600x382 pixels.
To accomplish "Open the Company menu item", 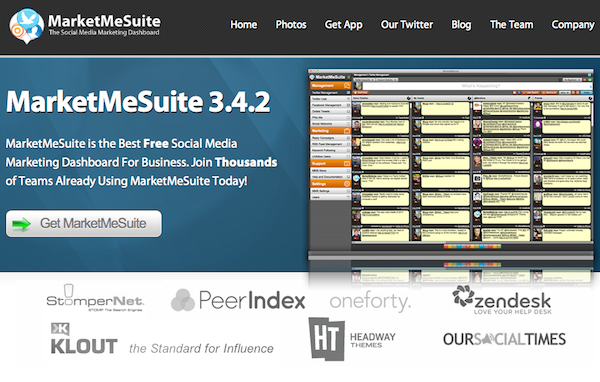I will coord(573,25).
